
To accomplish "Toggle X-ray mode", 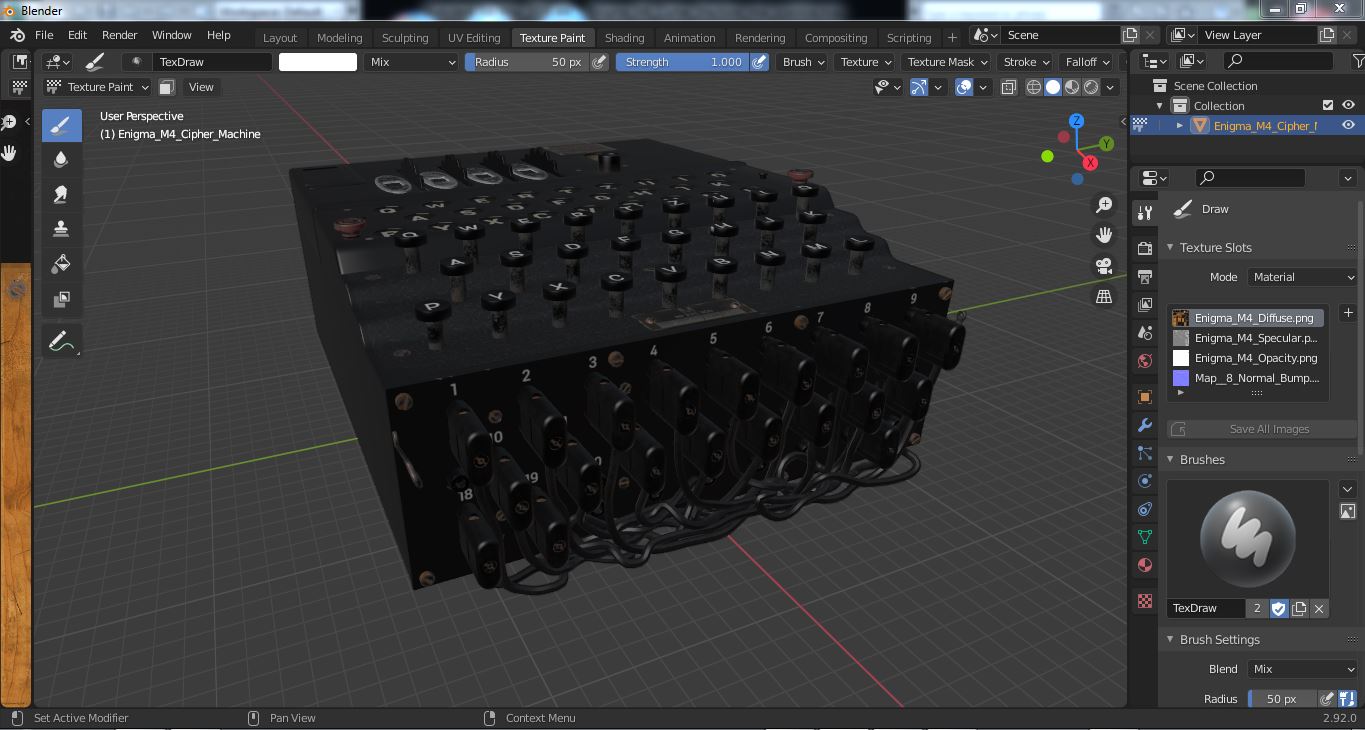I will coord(1008,87).
